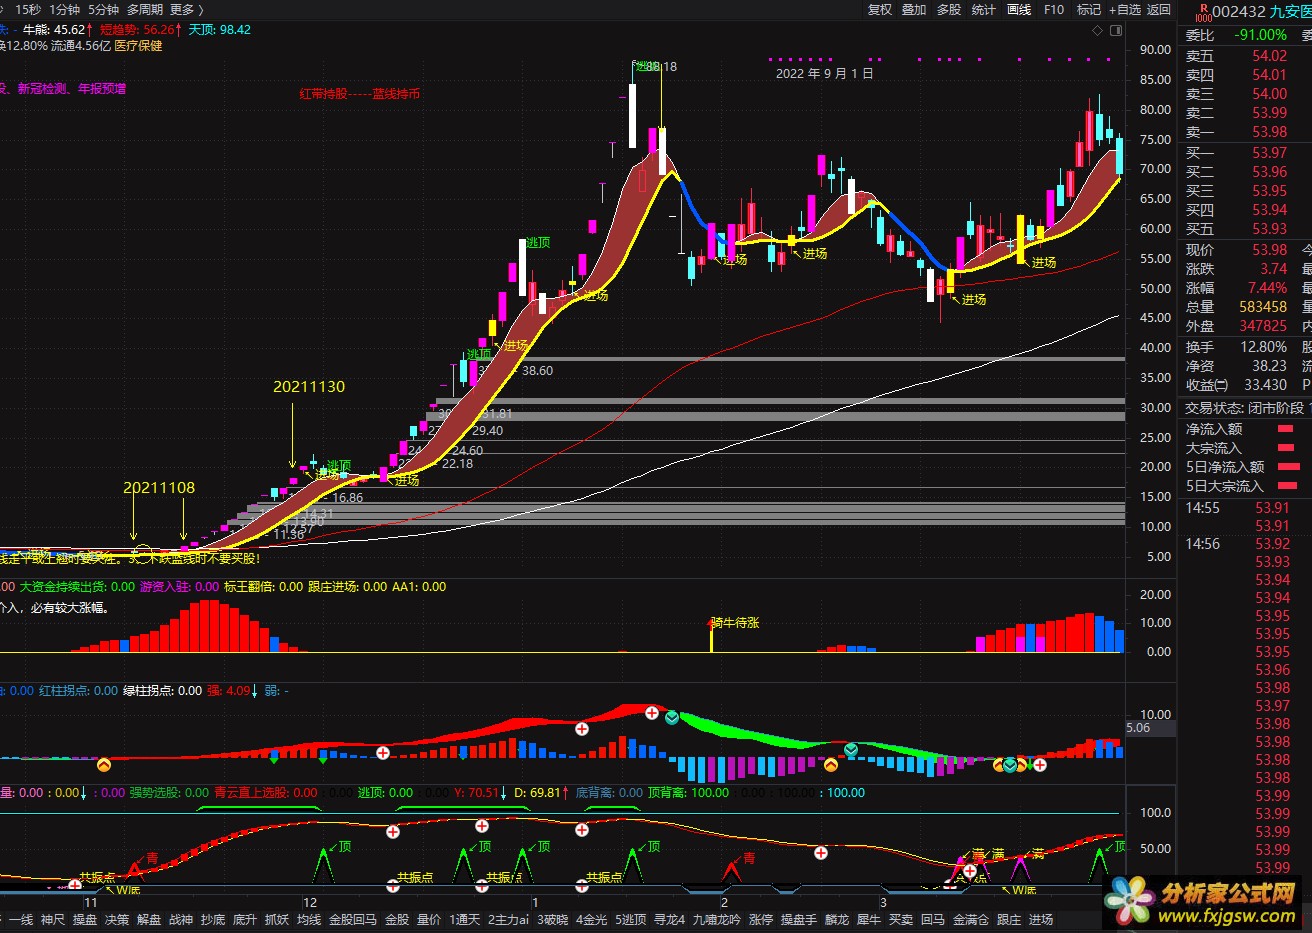Image resolution: width=1312 pixels, height=933 pixels.
Task: Switch to the 1分钟 period
Action: click(x=65, y=9)
